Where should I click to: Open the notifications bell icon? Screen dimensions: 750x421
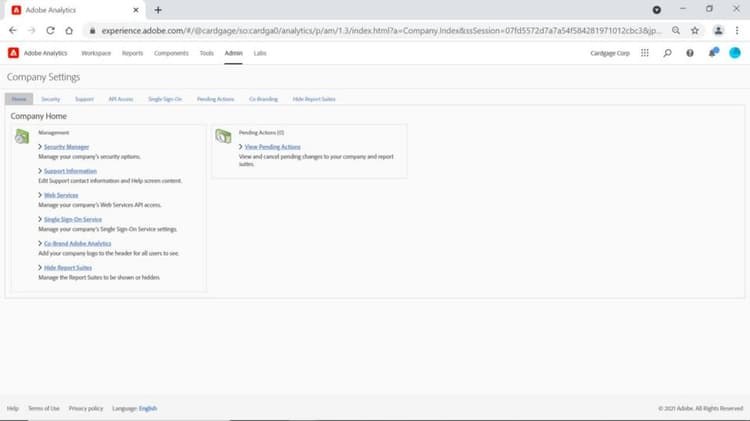pos(713,53)
